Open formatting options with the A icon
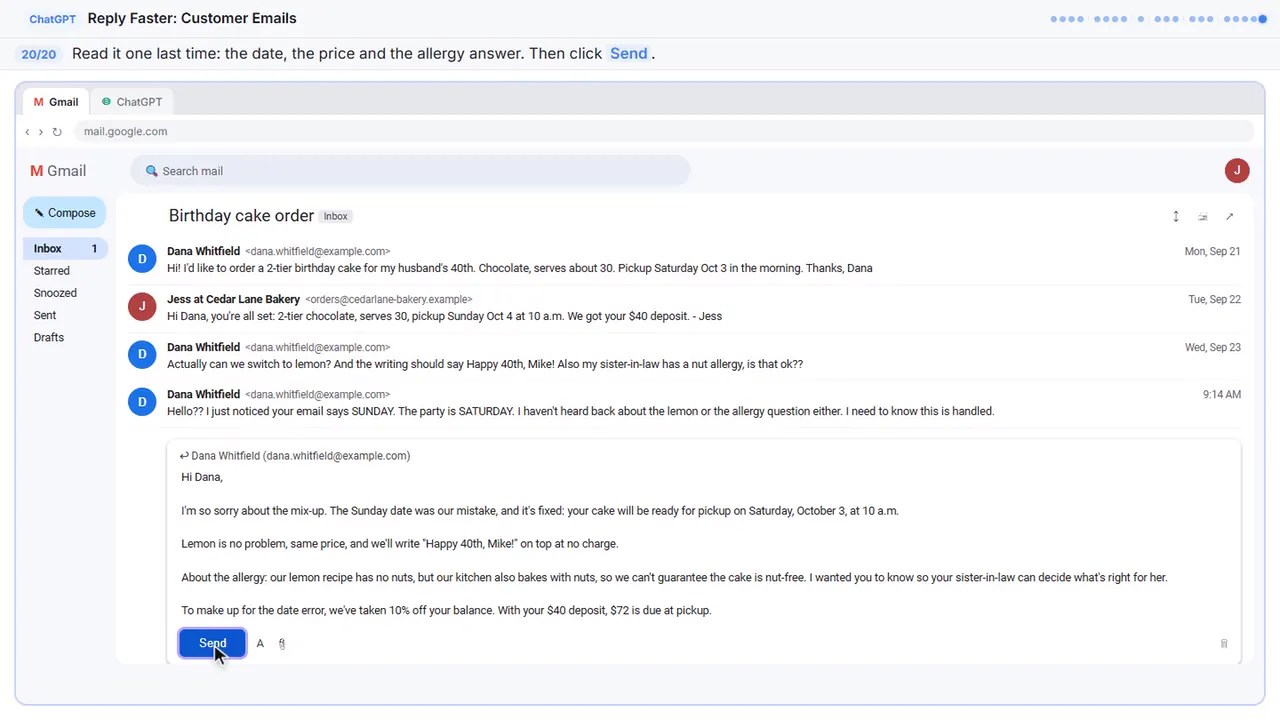Screen dimensions: 1280x720 [260, 644]
